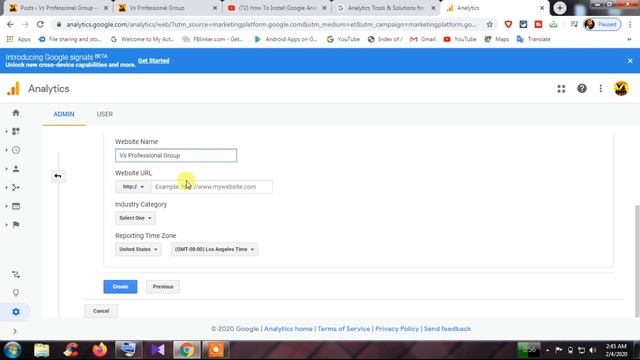Open the United States country dropdown

click(138, 249)
